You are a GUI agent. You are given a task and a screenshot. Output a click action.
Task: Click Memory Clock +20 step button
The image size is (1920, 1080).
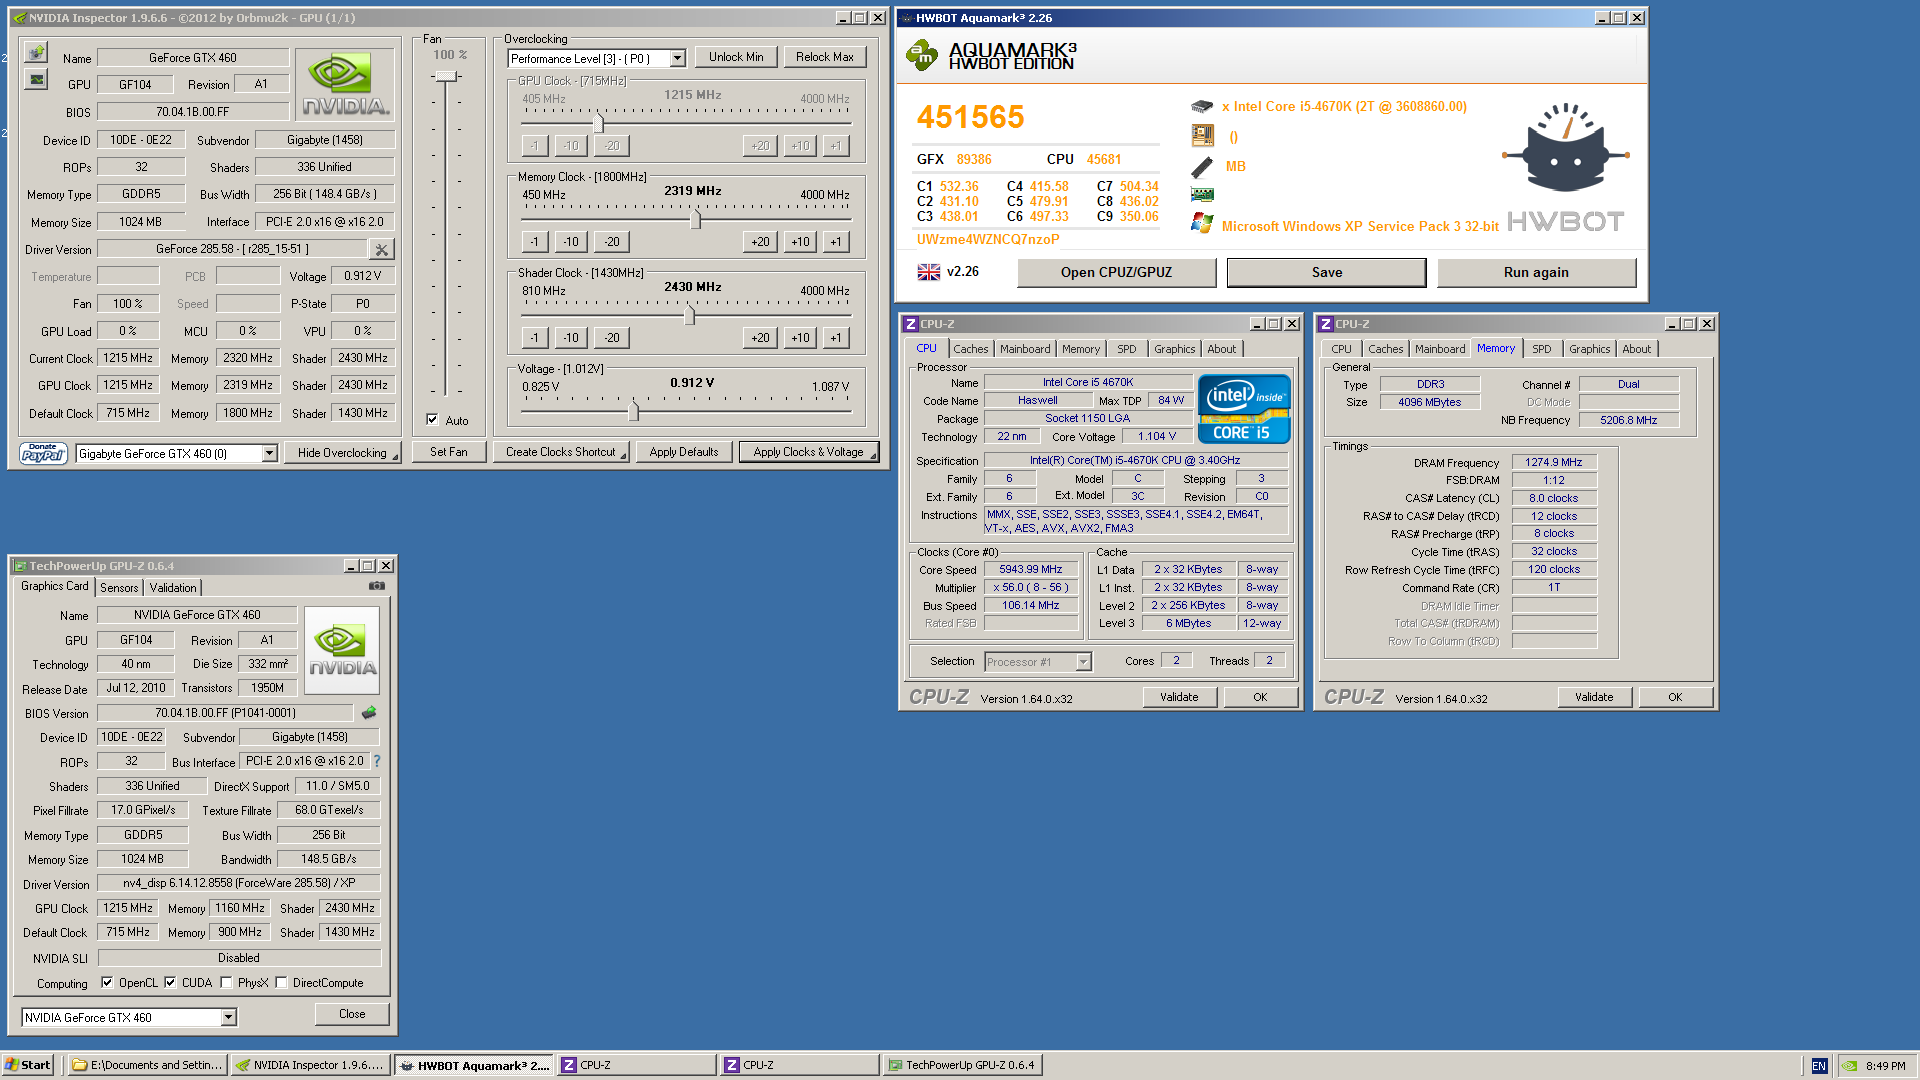click(760, 242)
